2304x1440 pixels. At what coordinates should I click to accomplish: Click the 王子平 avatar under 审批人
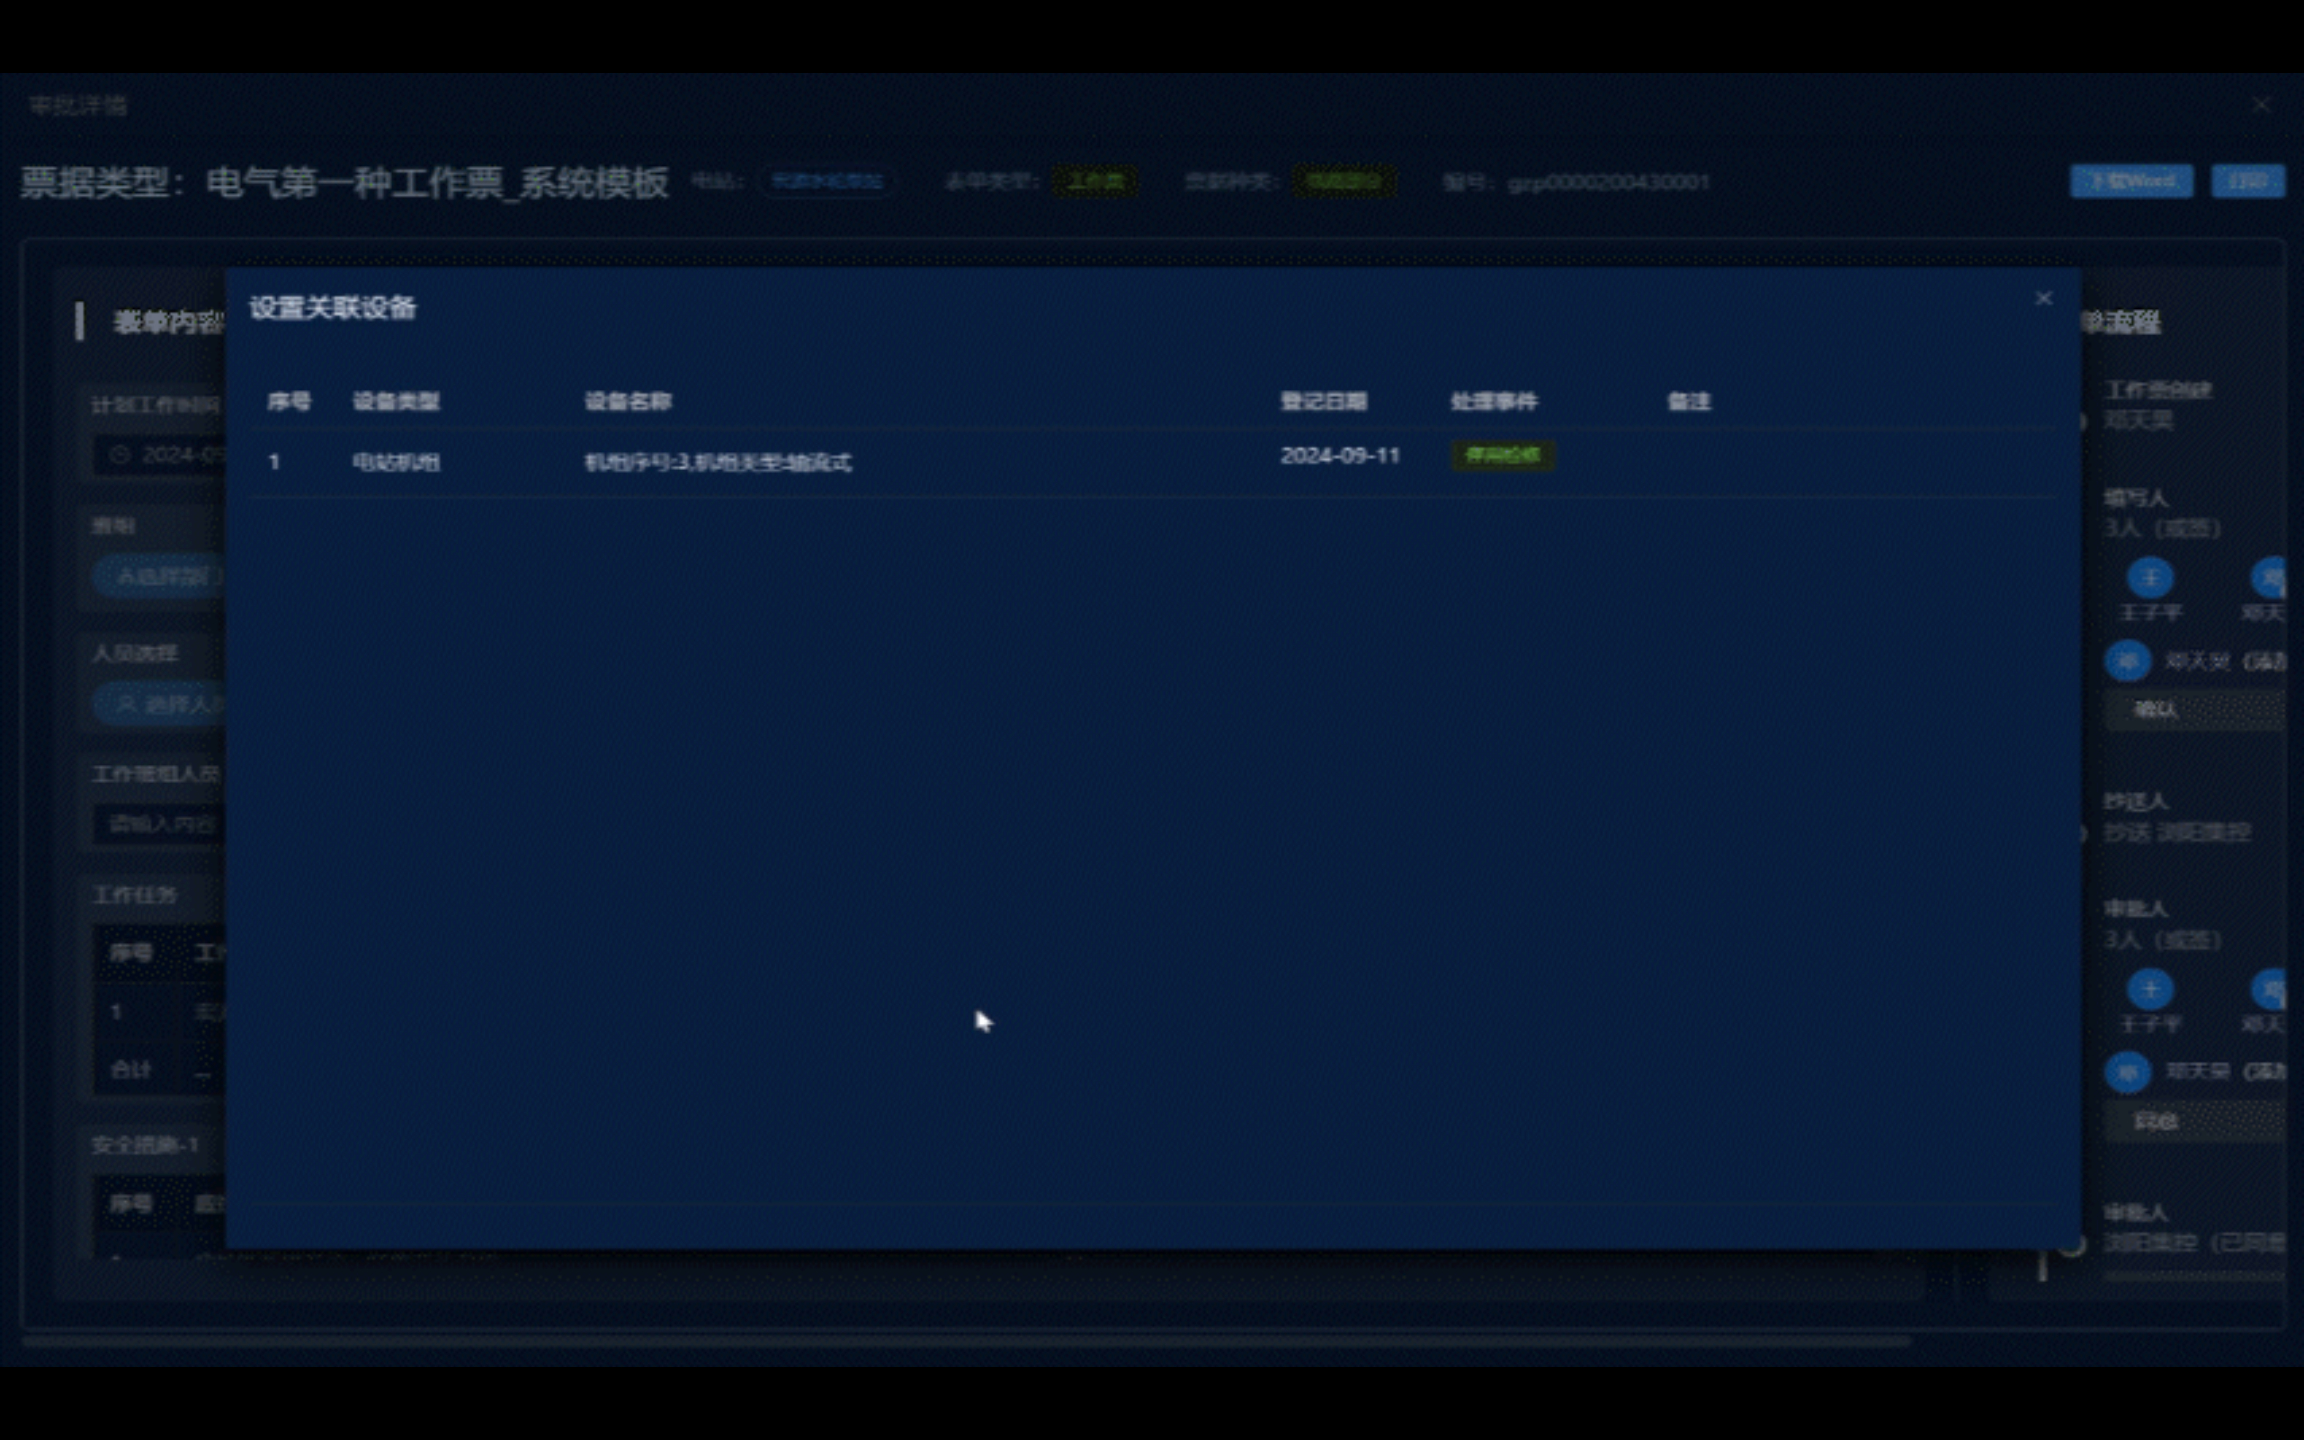point(2149,990)
